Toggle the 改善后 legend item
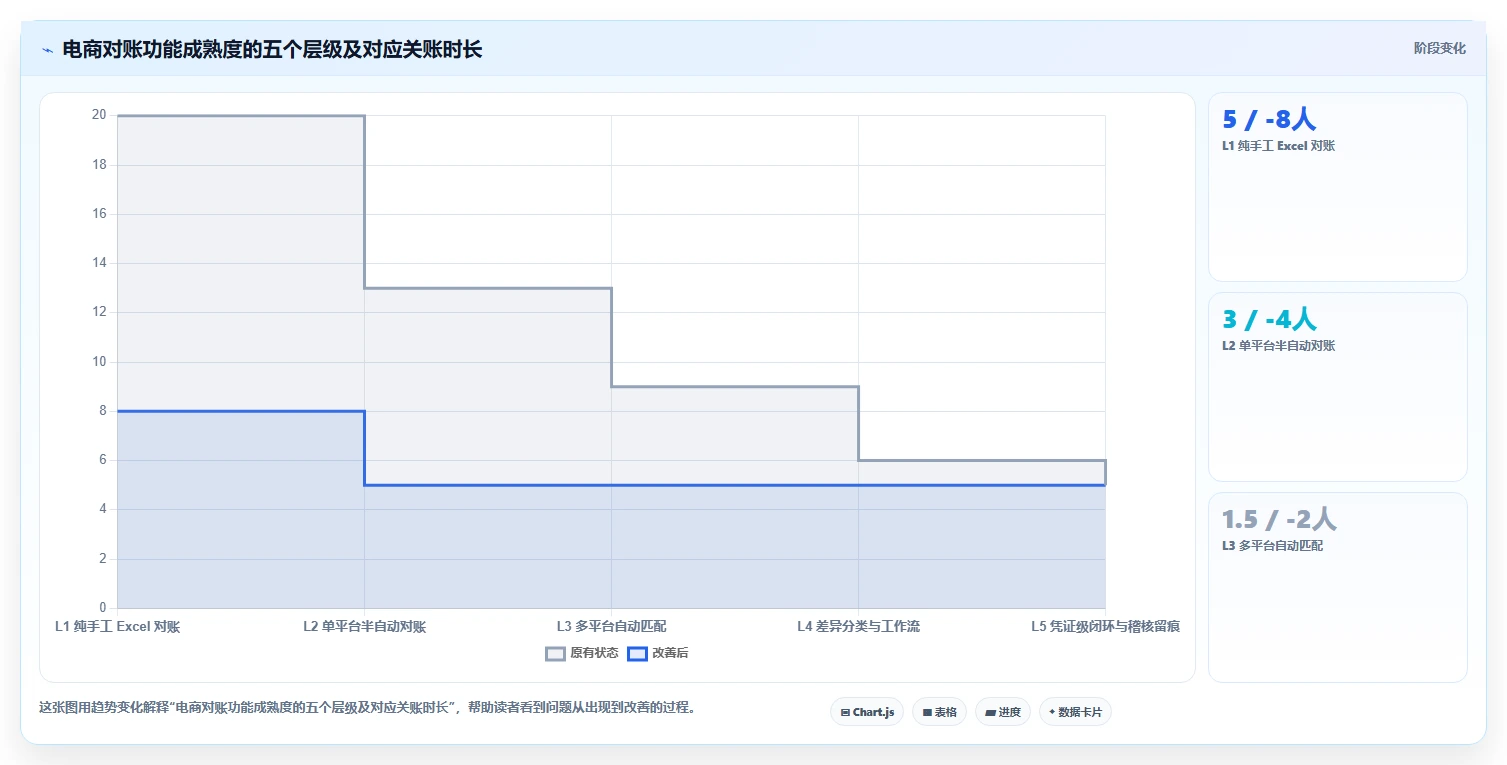 [658, 653]
